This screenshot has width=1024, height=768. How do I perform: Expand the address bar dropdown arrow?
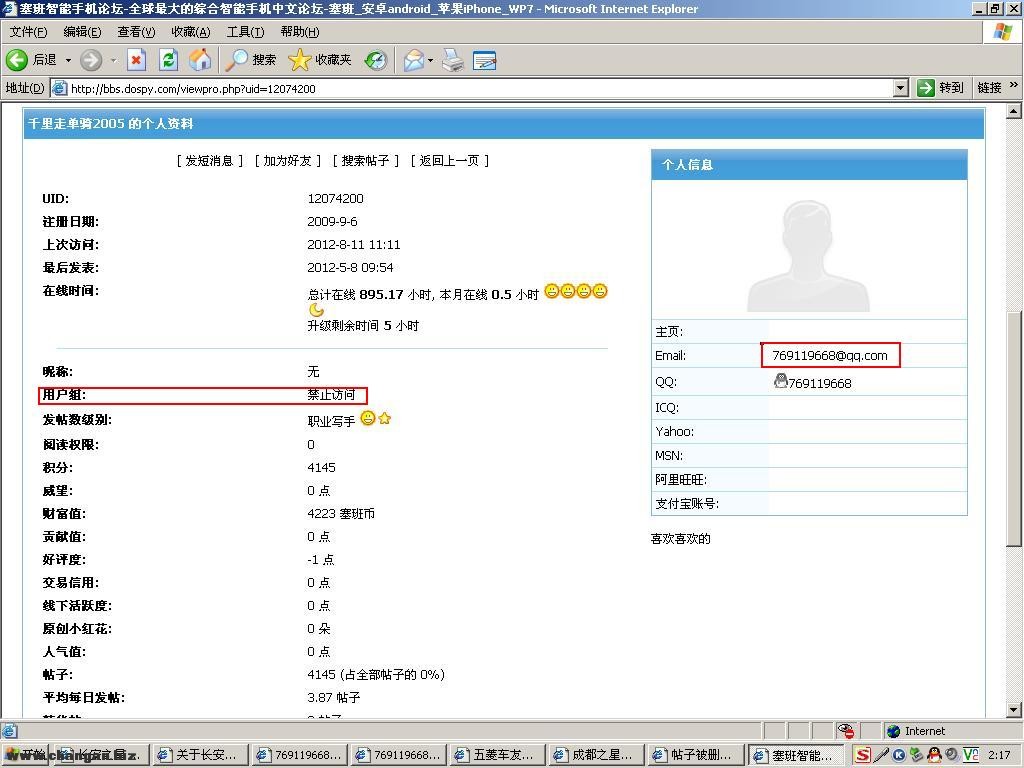[x=900, y=88]
